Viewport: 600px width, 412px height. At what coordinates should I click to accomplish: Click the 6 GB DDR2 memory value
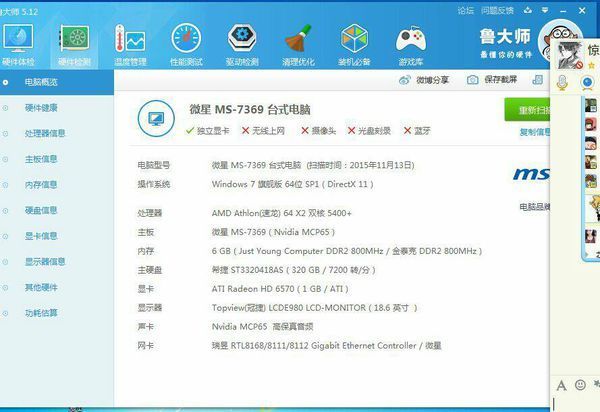coord(347,251)
